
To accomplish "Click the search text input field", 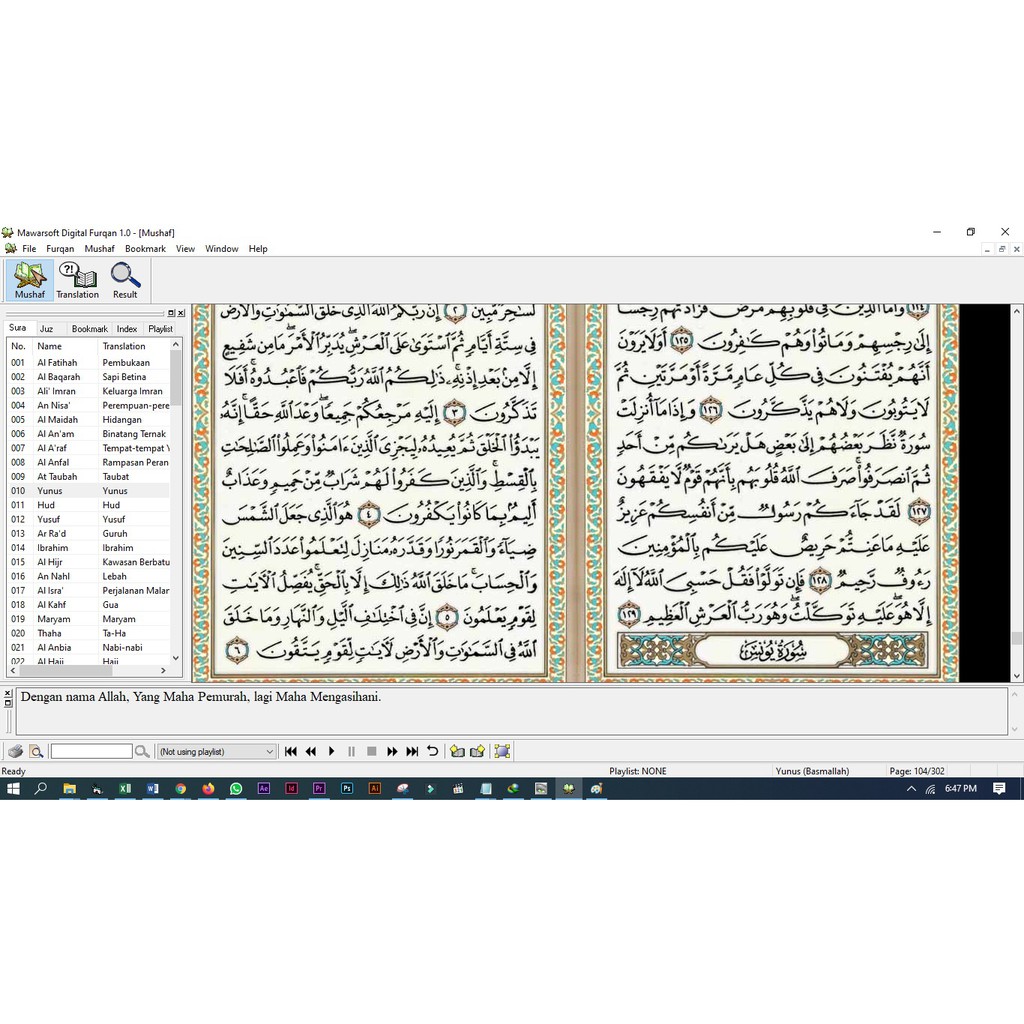I will tap(91, 751).
